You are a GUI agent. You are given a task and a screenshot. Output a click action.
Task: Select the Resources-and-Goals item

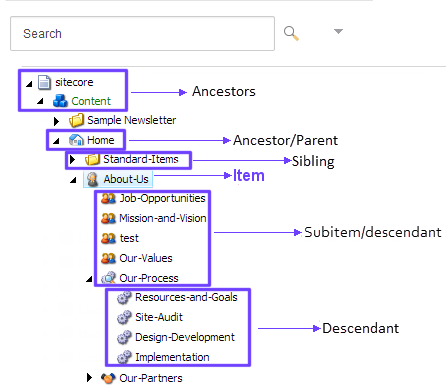point(186,297)
